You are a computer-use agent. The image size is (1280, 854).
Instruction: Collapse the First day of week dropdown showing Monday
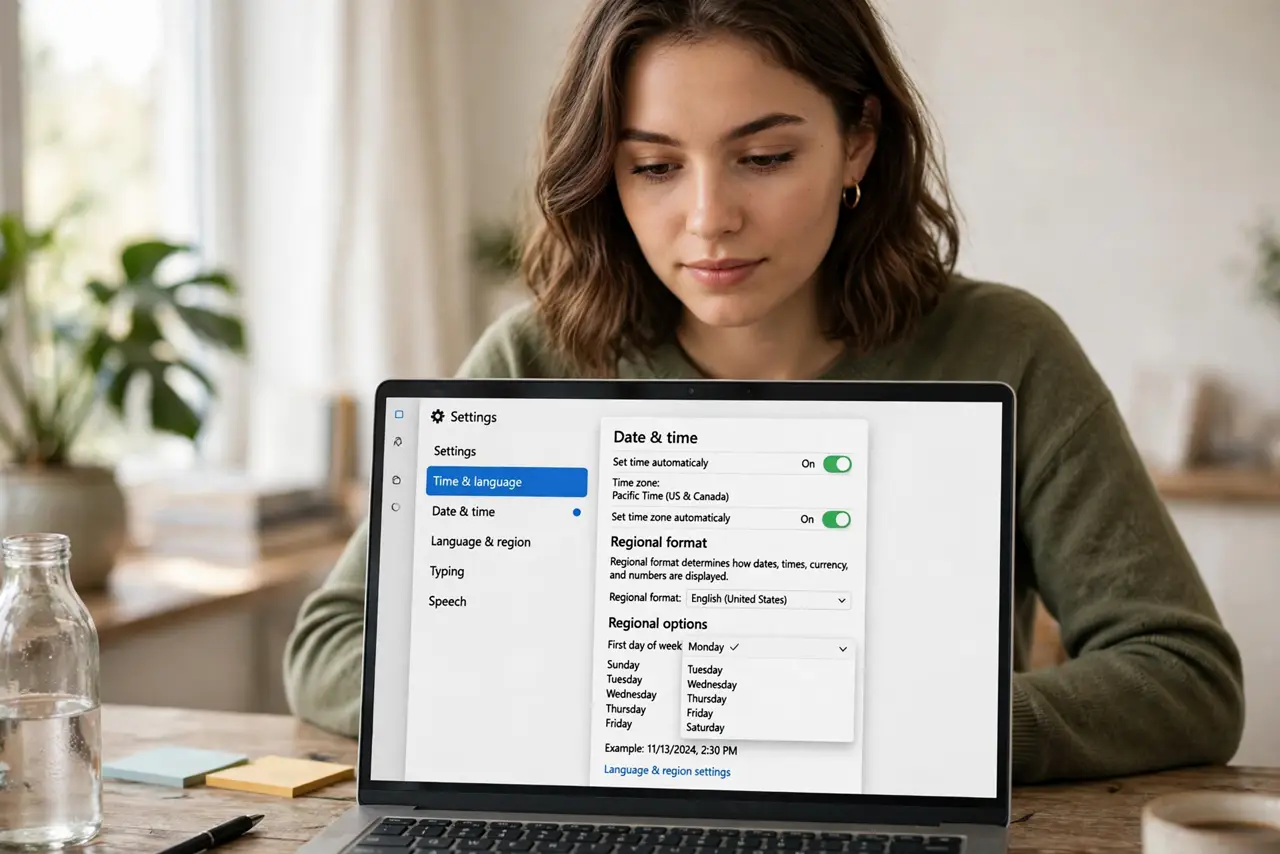[769, 647]
